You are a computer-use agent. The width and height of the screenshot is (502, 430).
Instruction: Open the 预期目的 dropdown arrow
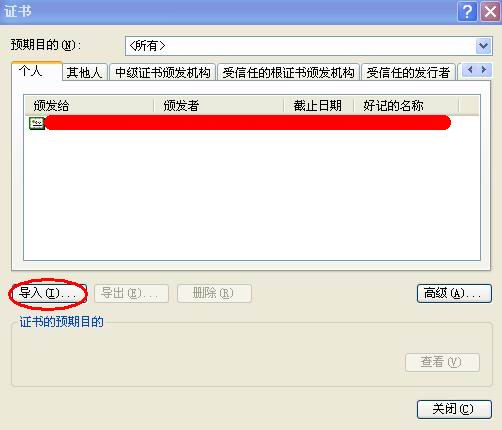pyautogui.click(x=484, y=46)
